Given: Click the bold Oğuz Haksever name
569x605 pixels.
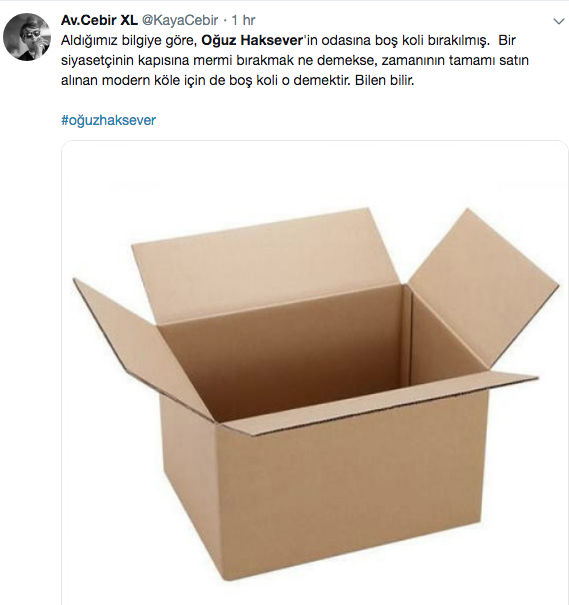Looking at the screenshot, I should coord(252,40).
